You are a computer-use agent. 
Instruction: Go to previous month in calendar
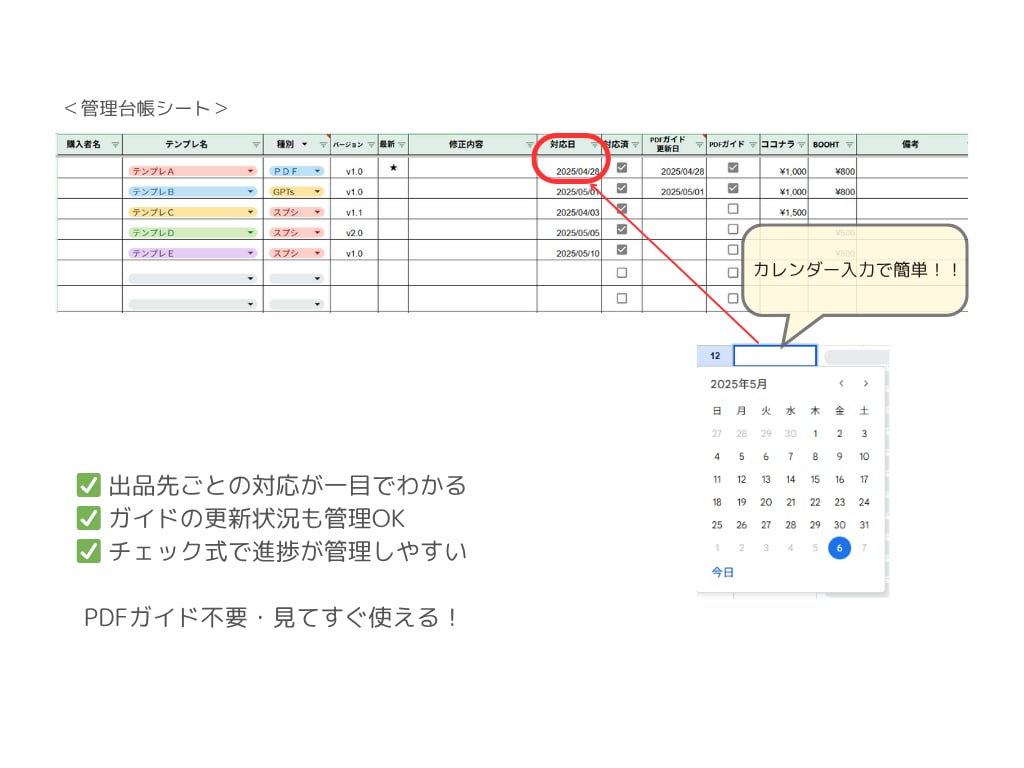(841, 383)
